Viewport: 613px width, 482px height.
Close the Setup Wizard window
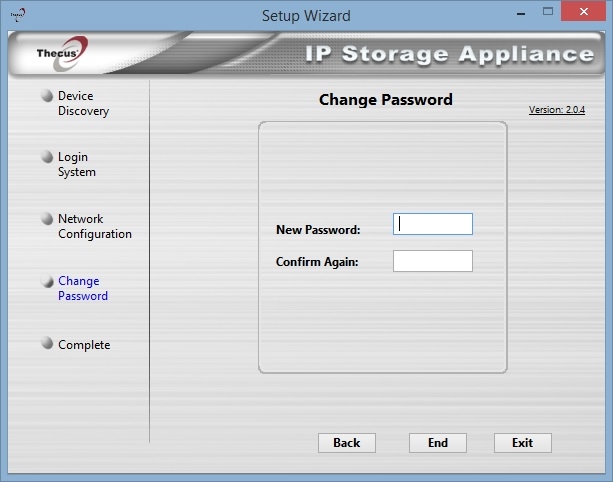coord(583,12)
